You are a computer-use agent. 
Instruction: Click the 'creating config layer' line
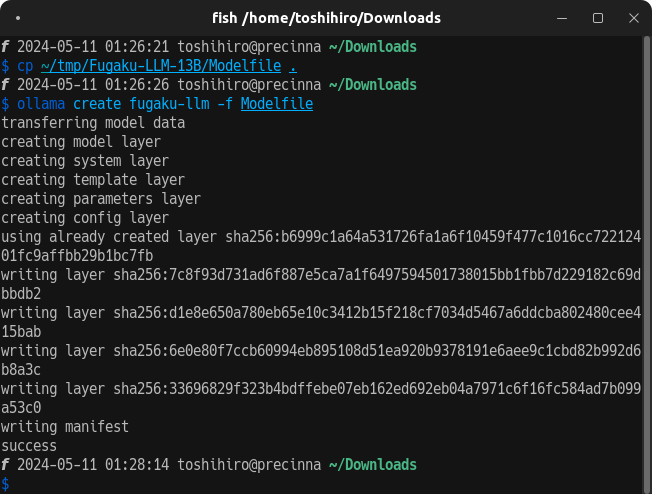pos(85,217)
